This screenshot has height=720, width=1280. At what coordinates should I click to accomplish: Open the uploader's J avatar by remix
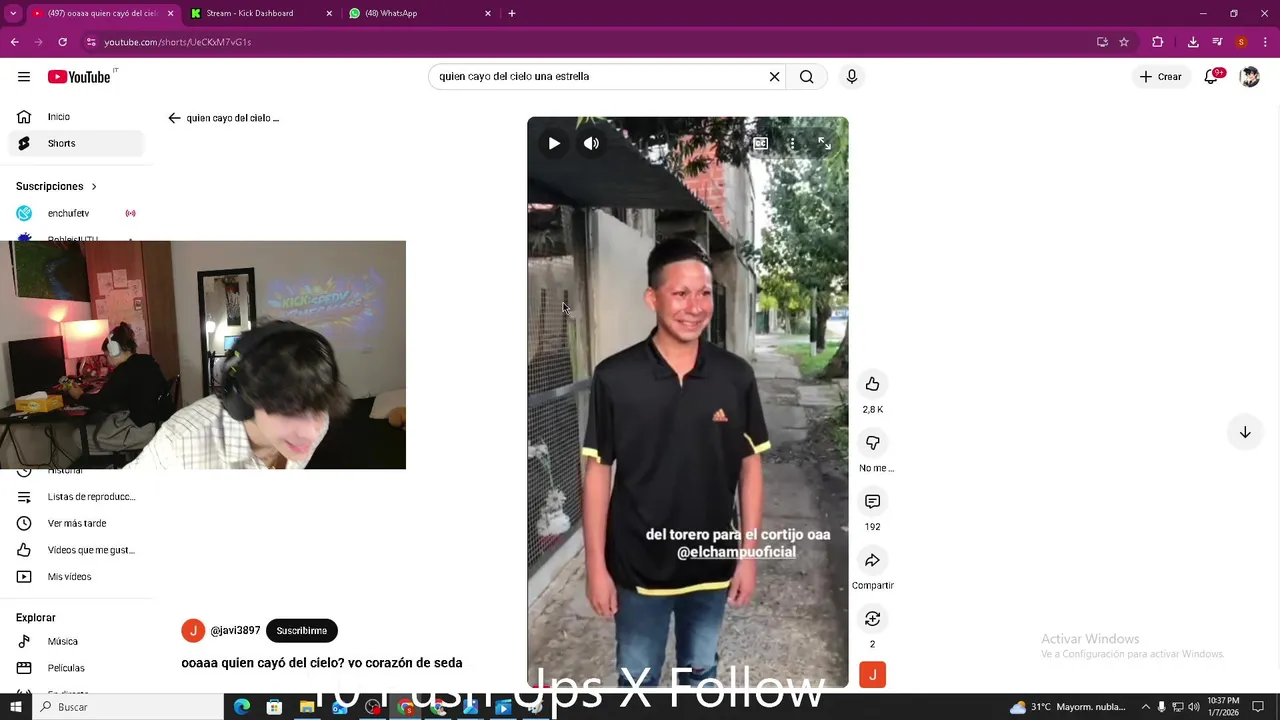click(873, 675)
